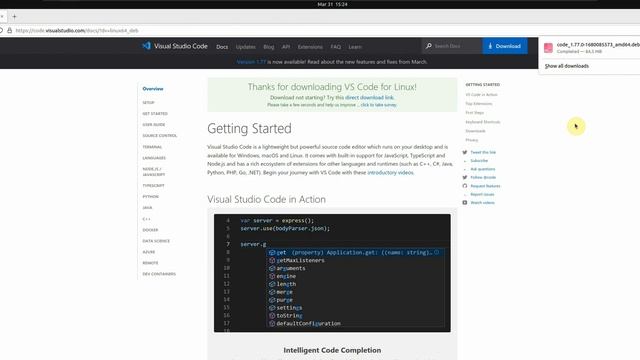
Task: Expand the Azure sidebar section
Action: [149, 252]
